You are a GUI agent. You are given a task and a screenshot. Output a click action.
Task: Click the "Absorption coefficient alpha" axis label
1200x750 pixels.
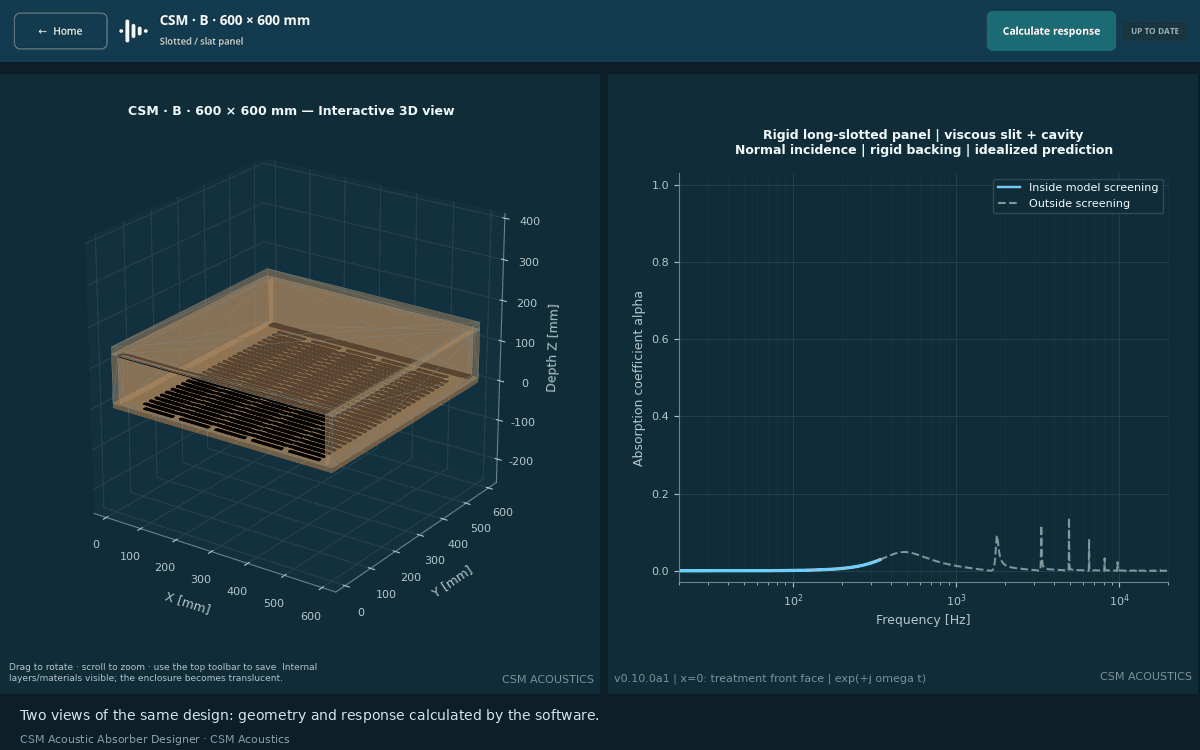(639, 378)
